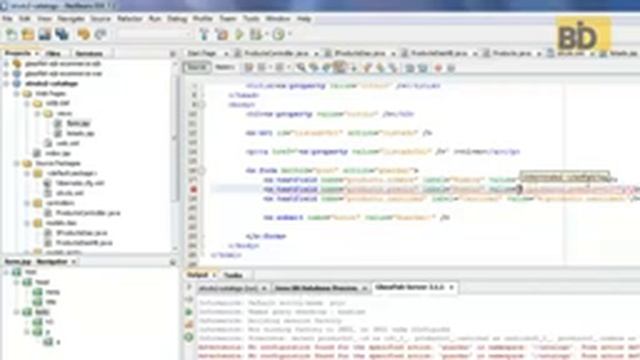Open the Navigate menu
640x360 pixels.
[71, 19]
